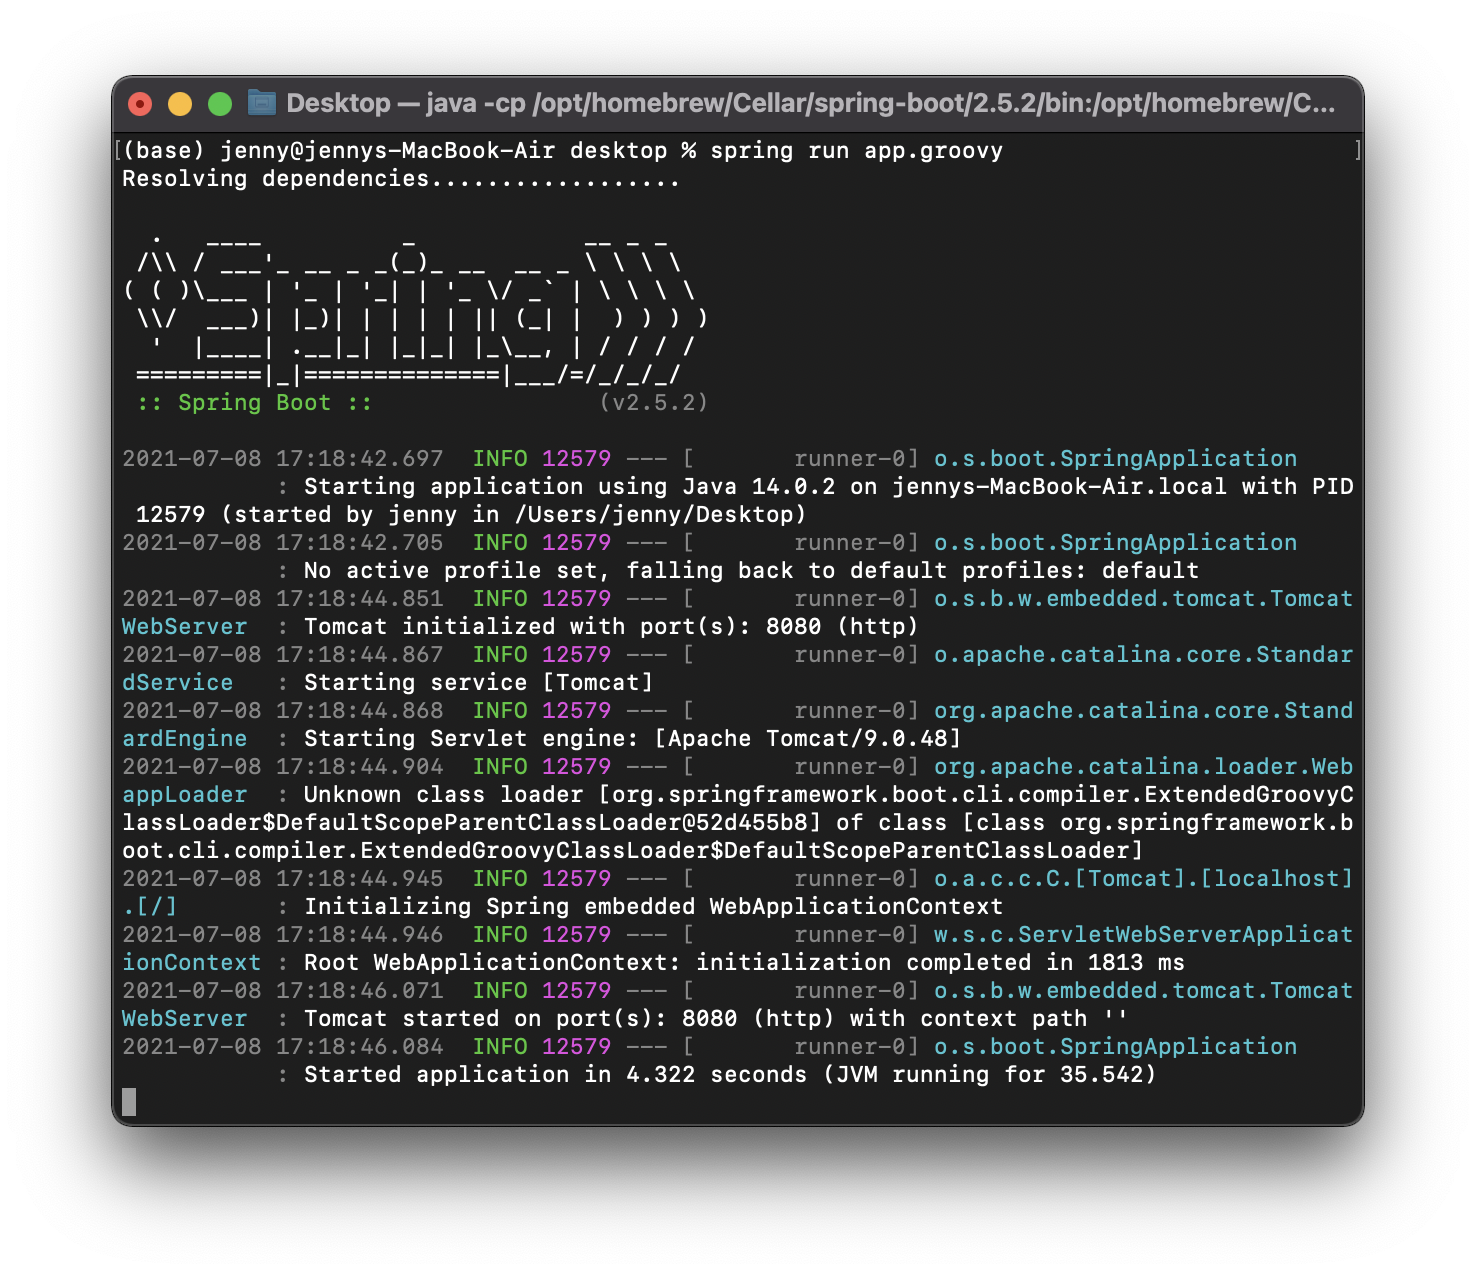Zoom the terminal using the green button
Viewport: 1476px width, 1274px height.
coord(220,104)
